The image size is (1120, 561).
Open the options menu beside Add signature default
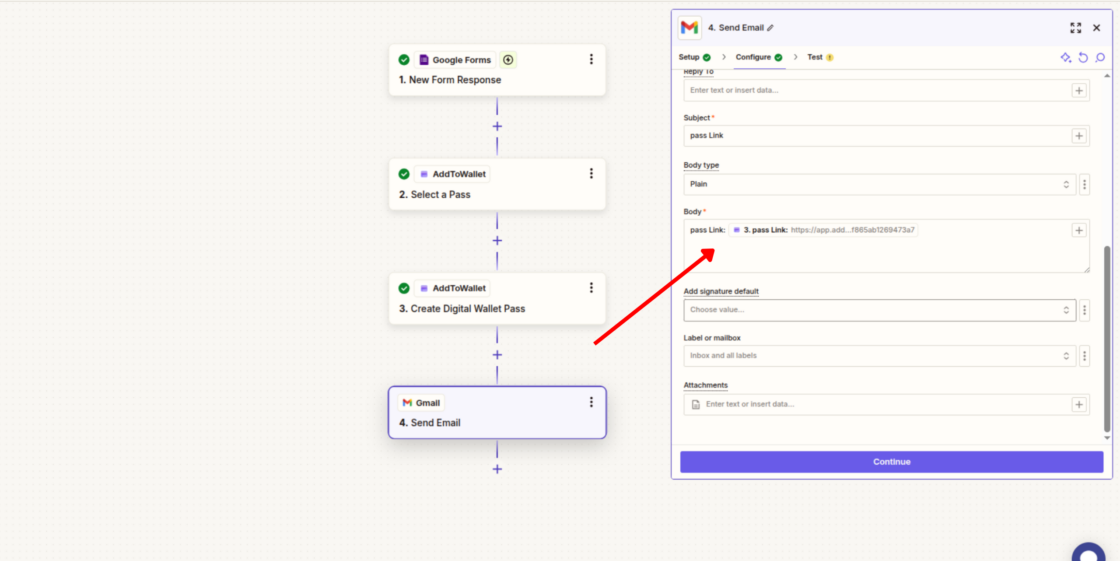tap(1084, 310)
